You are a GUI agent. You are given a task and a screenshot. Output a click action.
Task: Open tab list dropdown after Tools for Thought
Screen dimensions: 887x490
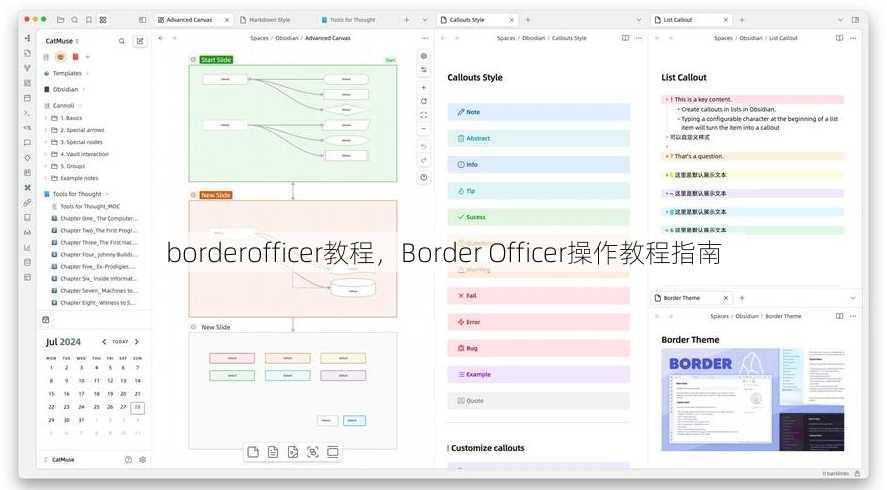(425, 20)
